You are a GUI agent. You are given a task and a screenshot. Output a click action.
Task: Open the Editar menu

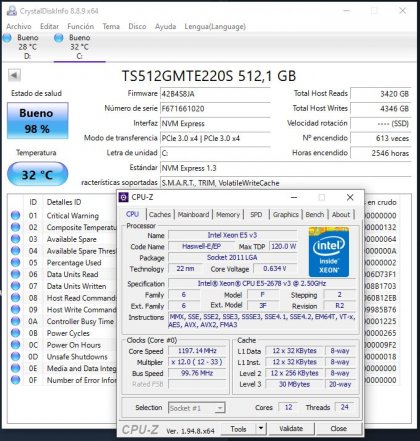[x=49, y=26]
